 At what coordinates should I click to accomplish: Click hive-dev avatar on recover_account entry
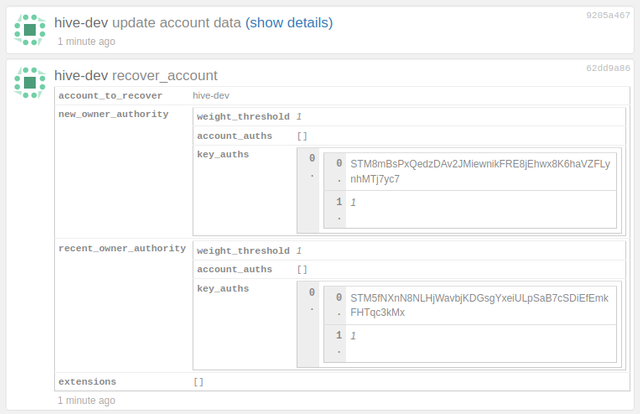[30, 83]
